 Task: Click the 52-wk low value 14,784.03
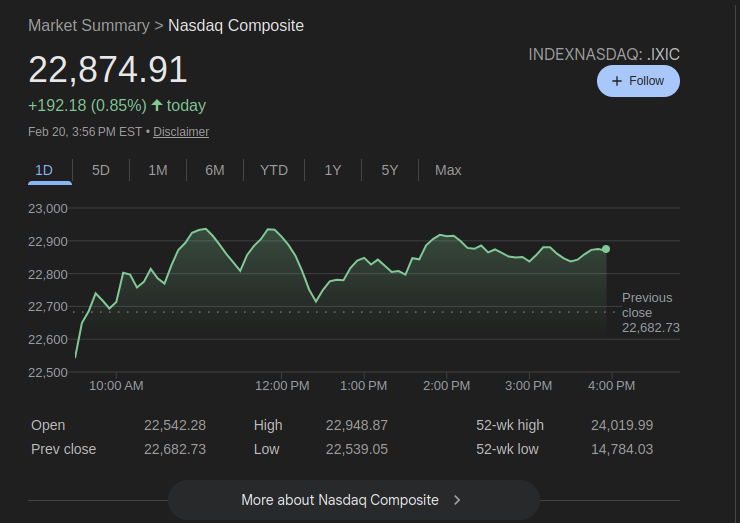(622, 449)
